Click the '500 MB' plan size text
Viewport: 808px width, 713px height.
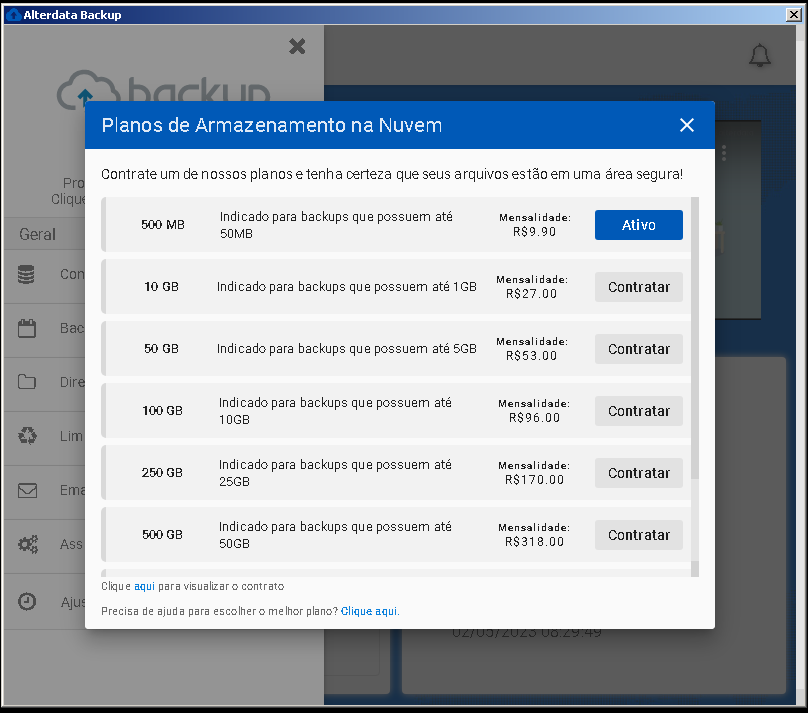coord(163,225)
